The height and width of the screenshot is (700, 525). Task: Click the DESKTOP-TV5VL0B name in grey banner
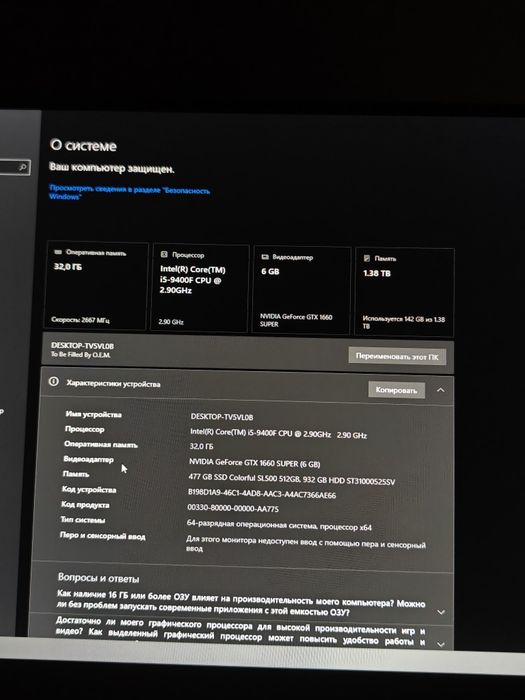[83, 346]
